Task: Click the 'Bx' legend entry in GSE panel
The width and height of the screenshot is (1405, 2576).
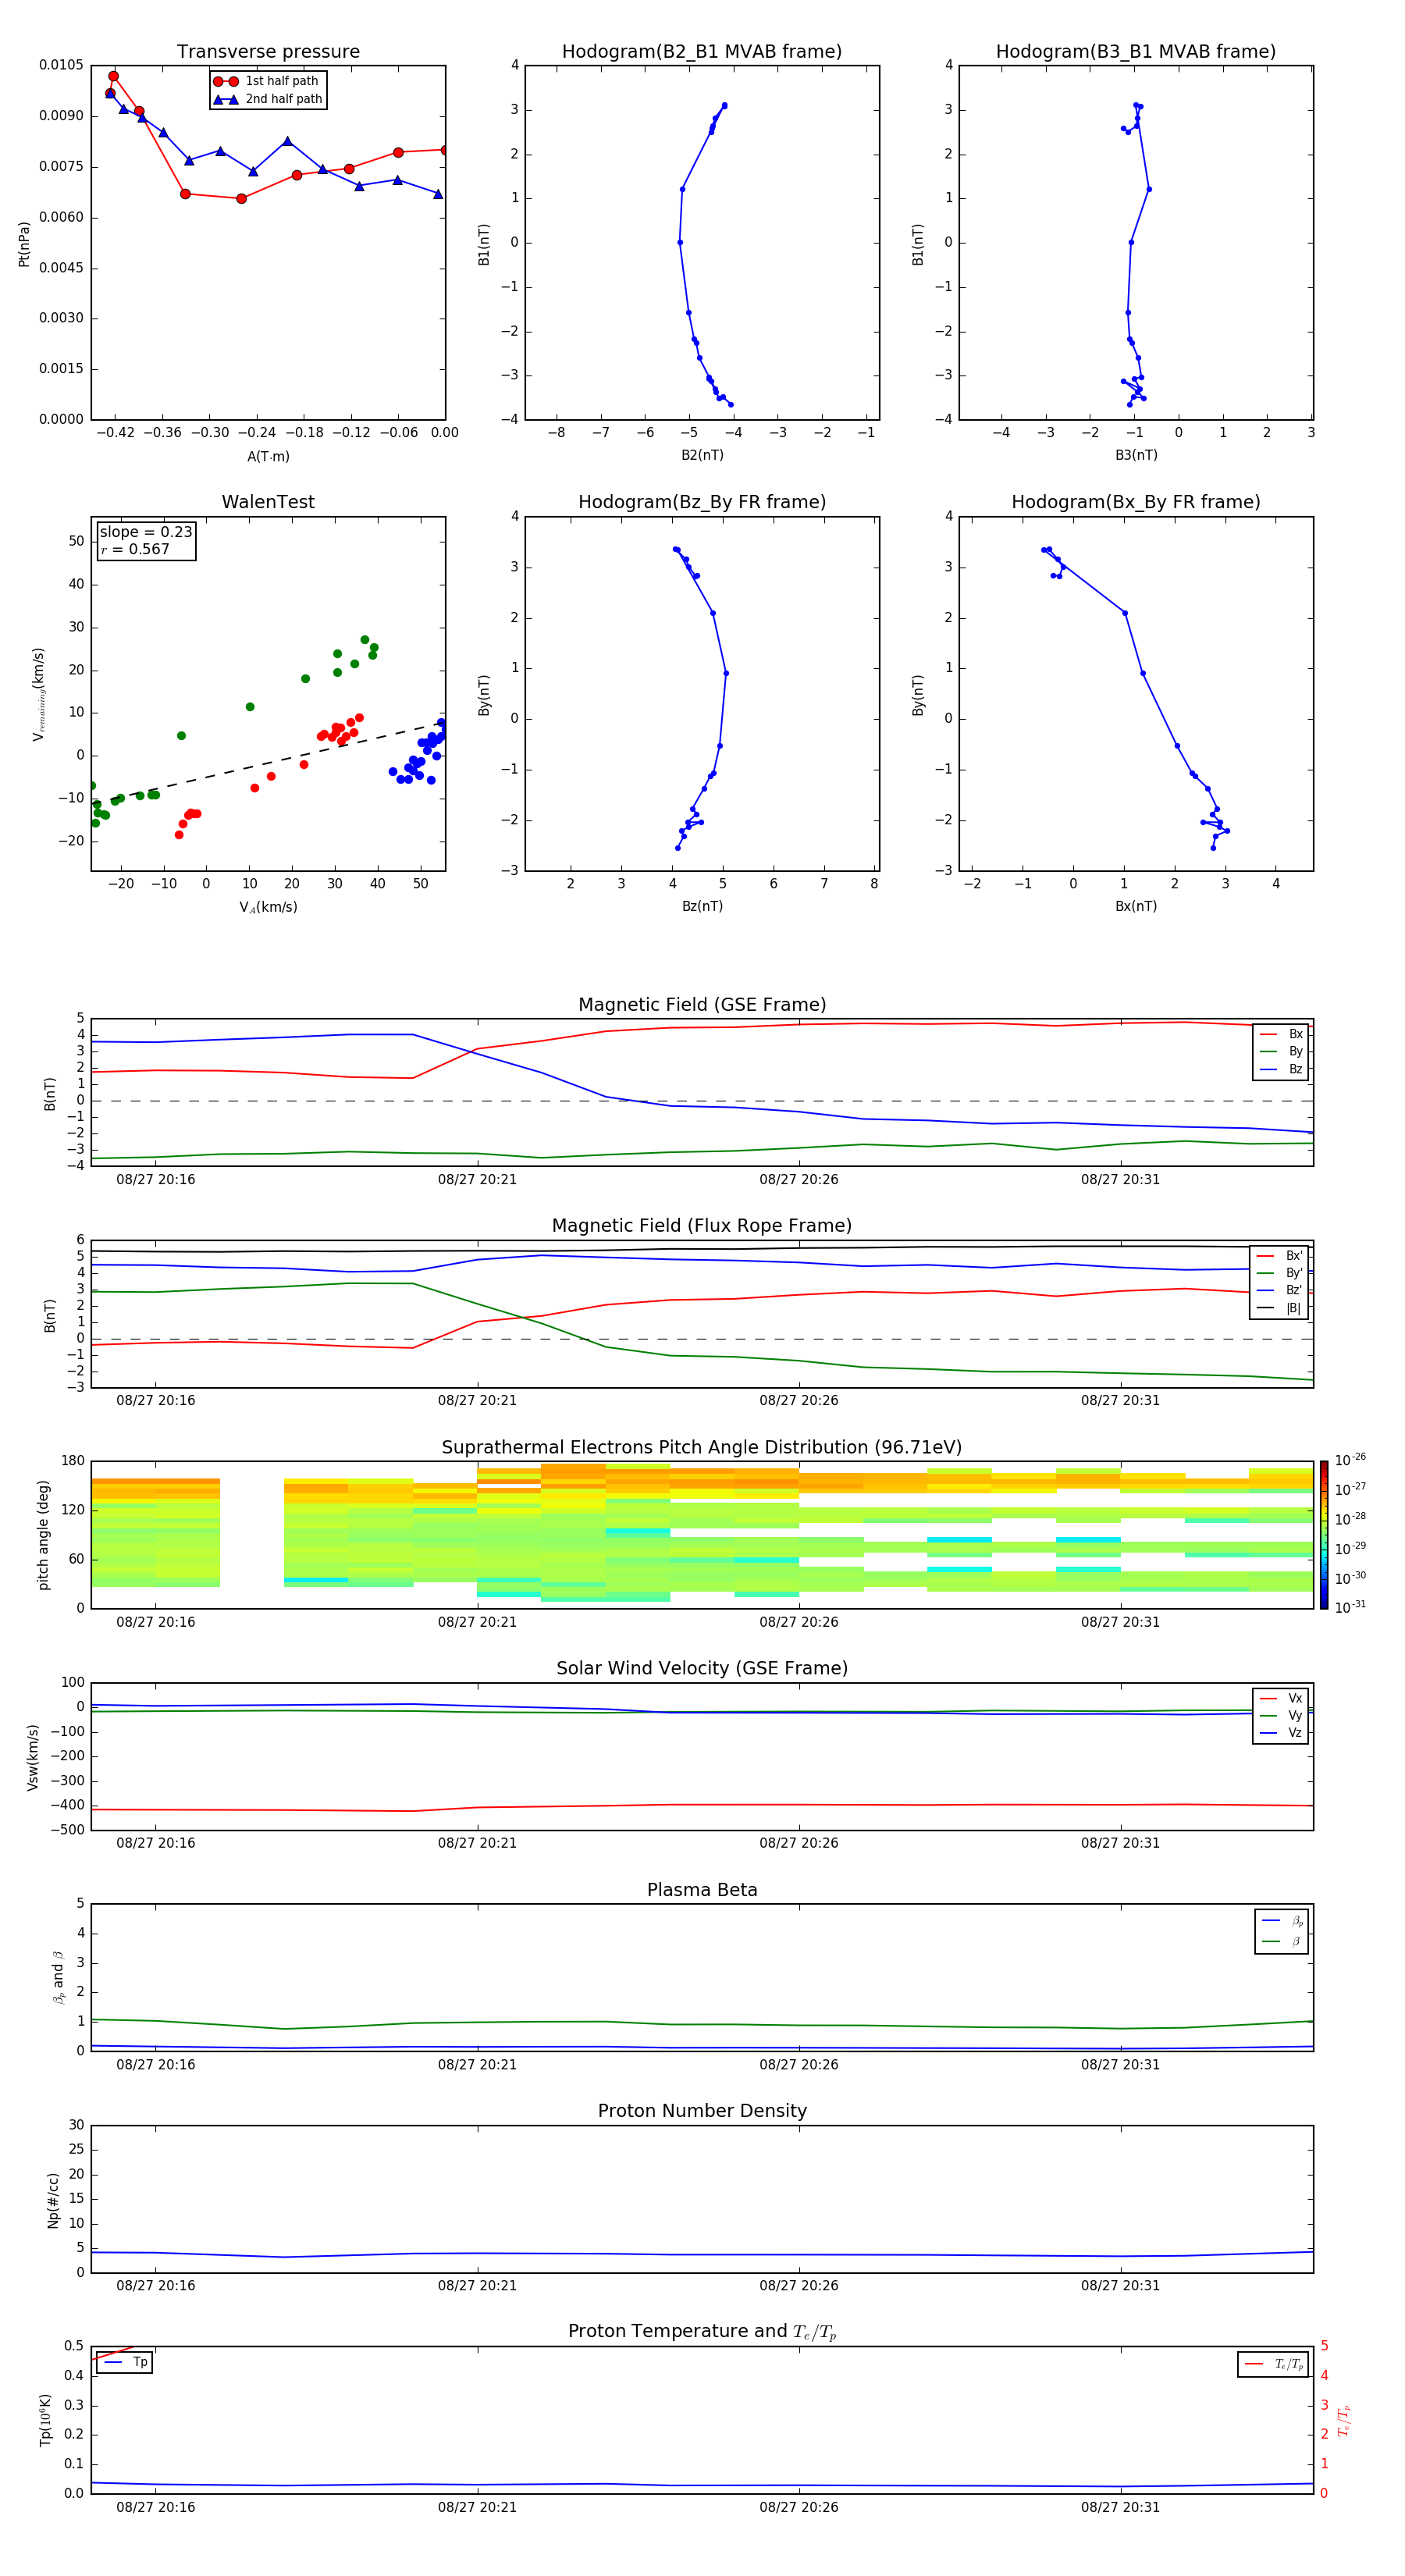Action: click(x=1282, y=1034)
